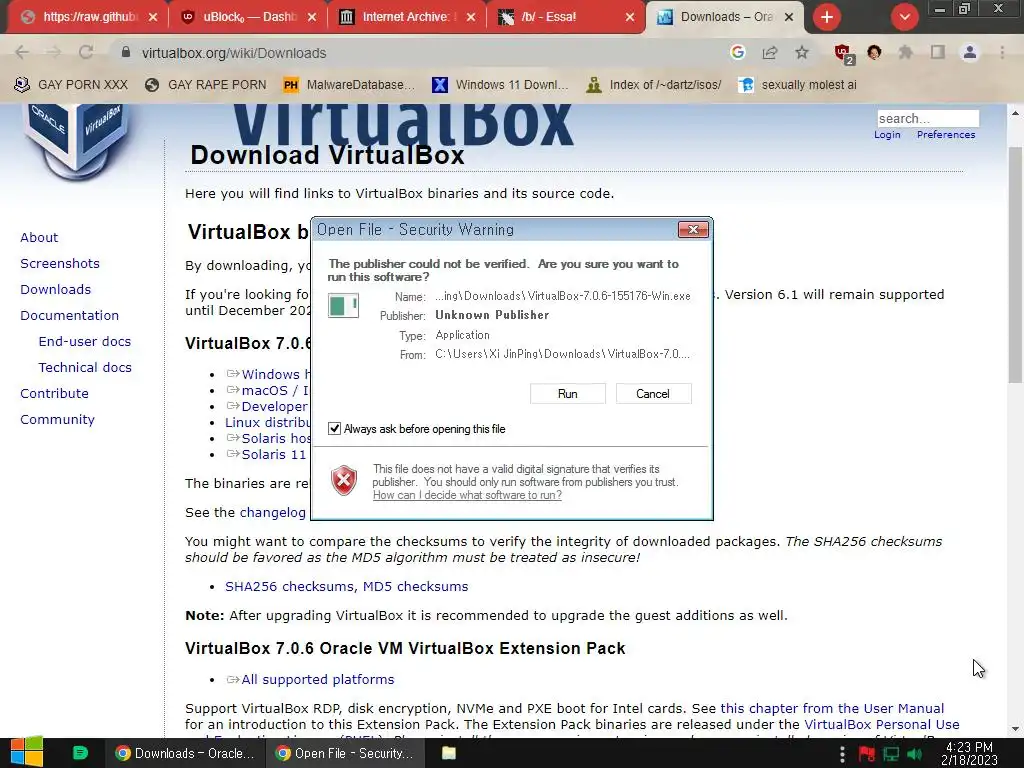Reload the page with the refresh icon

click(86, 53)
